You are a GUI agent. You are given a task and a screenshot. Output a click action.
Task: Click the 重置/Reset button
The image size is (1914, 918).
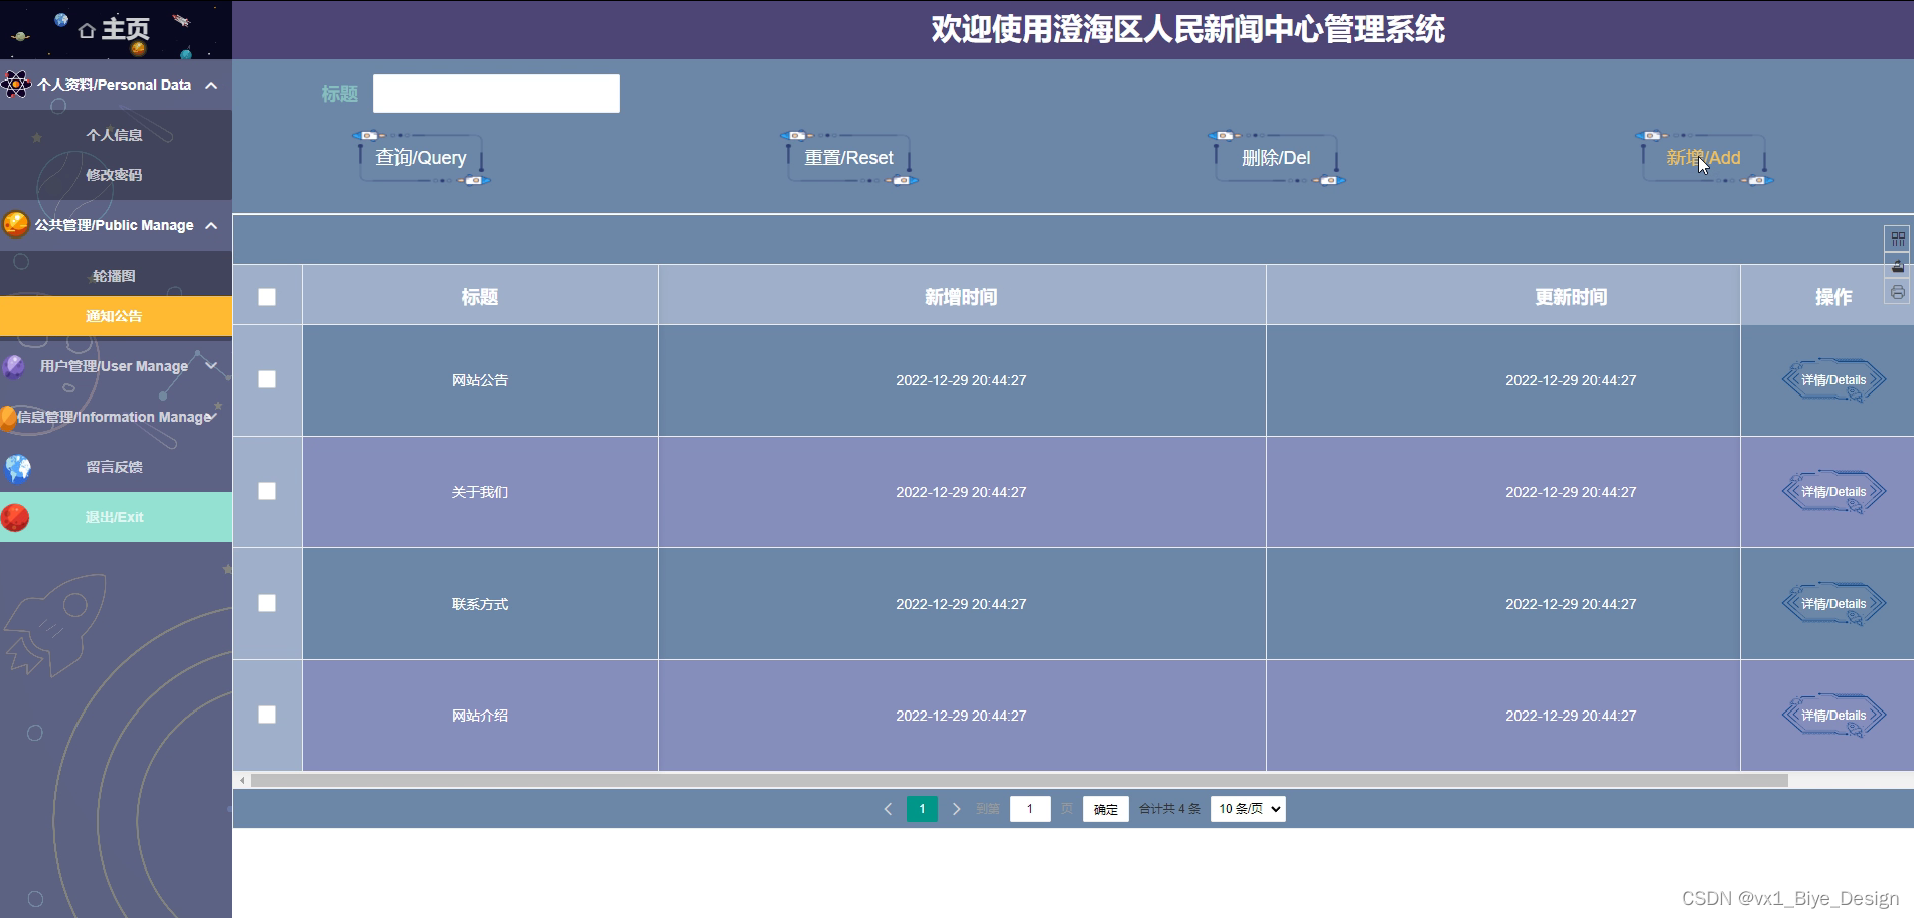click(x=849, y=158)
